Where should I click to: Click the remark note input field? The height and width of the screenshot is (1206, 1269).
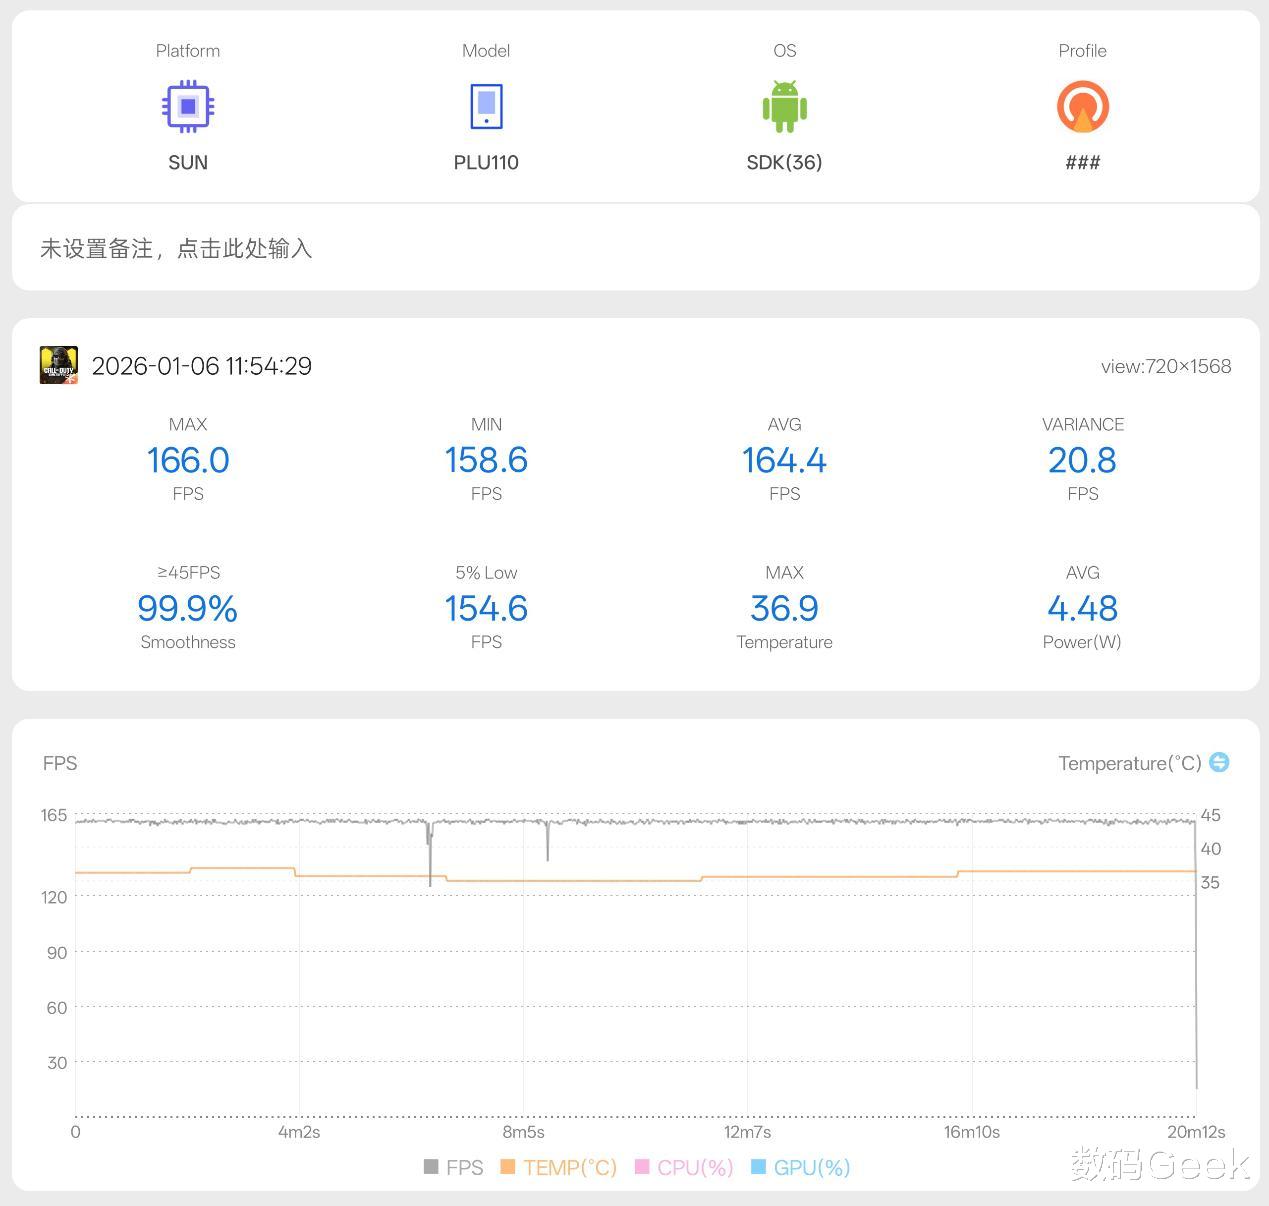point(635,248)
